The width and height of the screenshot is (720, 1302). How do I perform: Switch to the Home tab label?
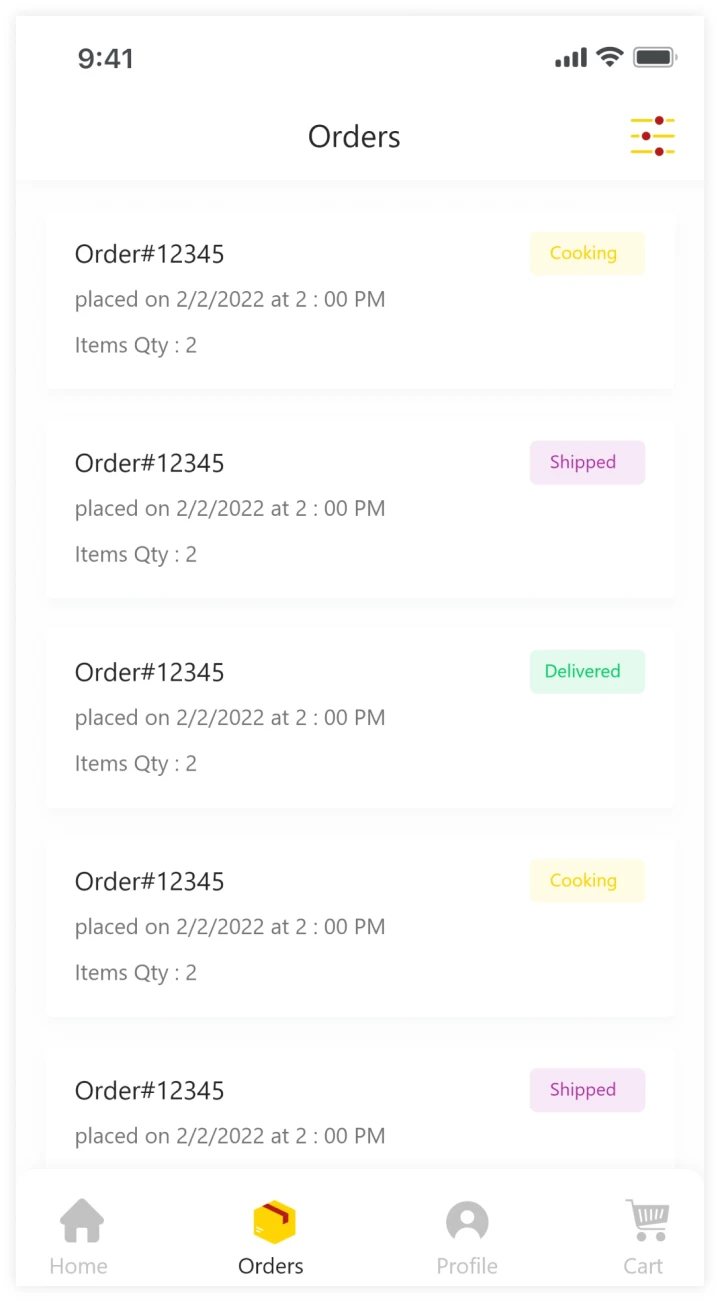(78, 1266)
